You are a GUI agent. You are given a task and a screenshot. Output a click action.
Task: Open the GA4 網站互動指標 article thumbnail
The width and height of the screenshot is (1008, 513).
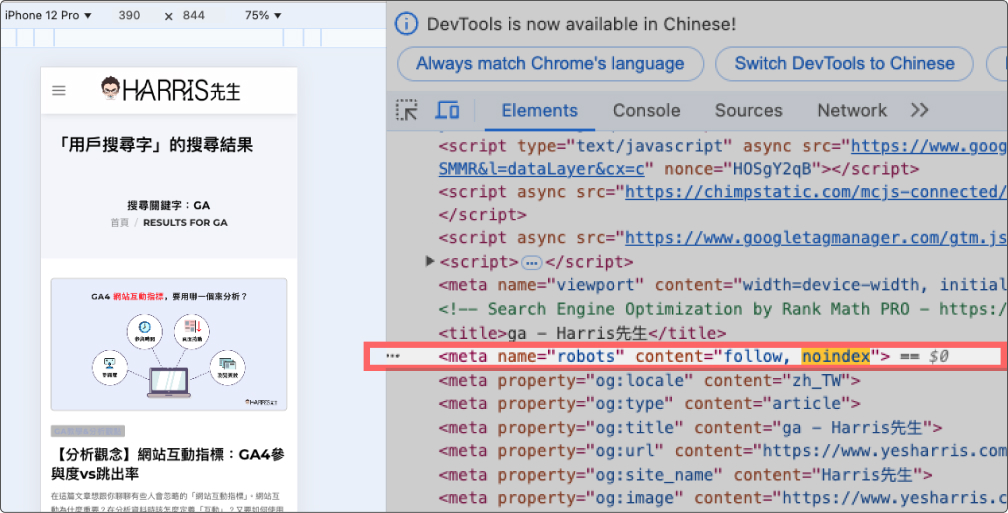click(x=169, y=344)
